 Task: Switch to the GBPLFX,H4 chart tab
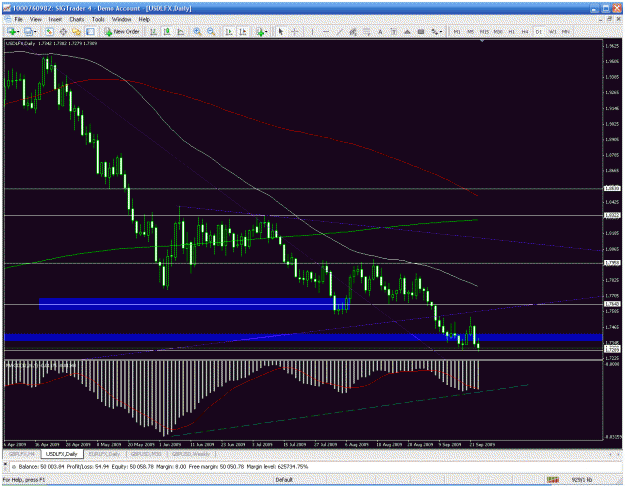coord(22,454)
